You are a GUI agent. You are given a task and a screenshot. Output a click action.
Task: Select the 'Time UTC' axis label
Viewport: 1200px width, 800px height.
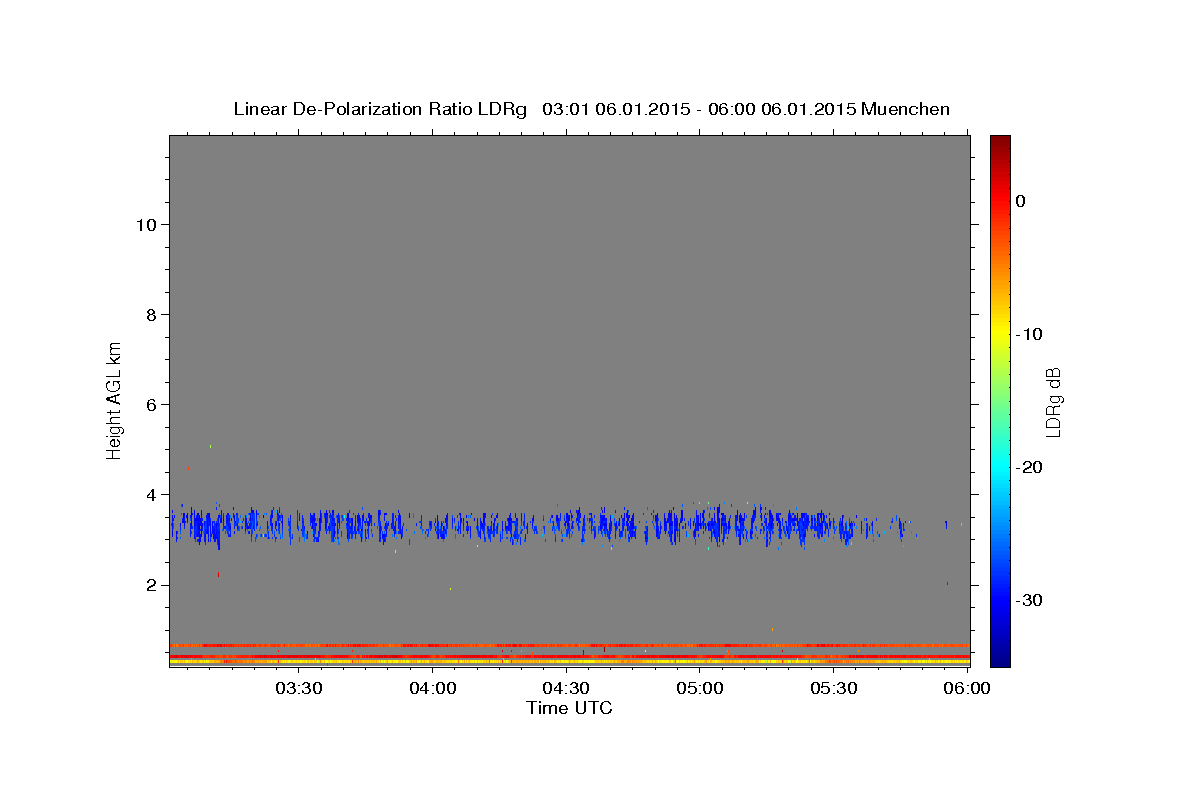(x=569, y=708)
